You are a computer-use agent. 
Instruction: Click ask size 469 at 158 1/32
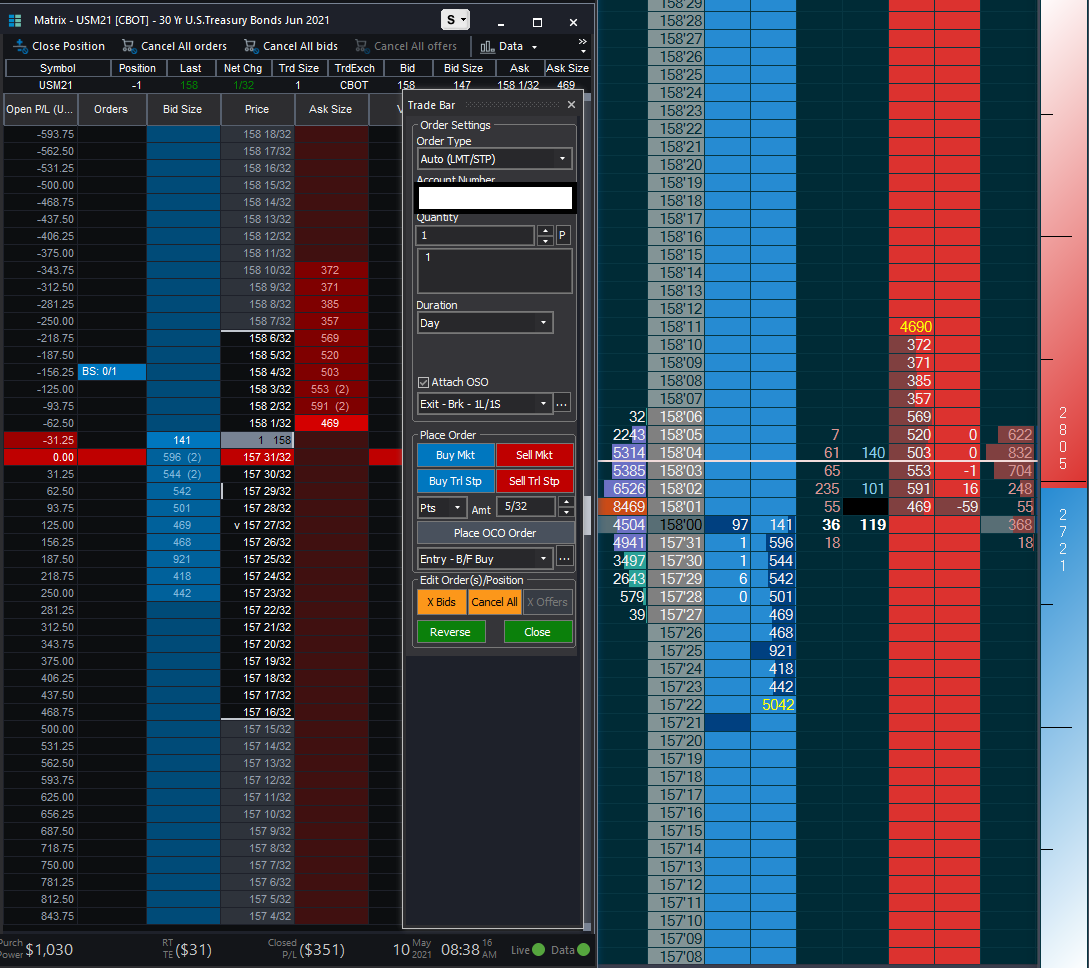(331, 423)
